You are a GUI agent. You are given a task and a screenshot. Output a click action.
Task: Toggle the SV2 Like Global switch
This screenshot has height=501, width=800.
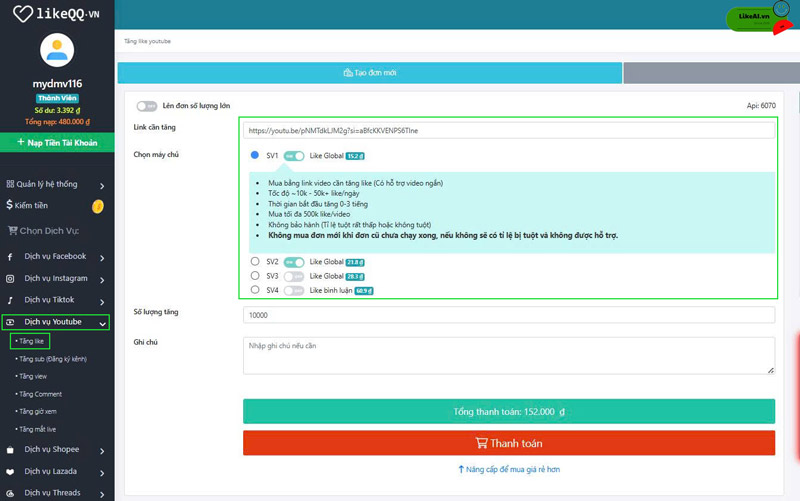click(294, 262)
